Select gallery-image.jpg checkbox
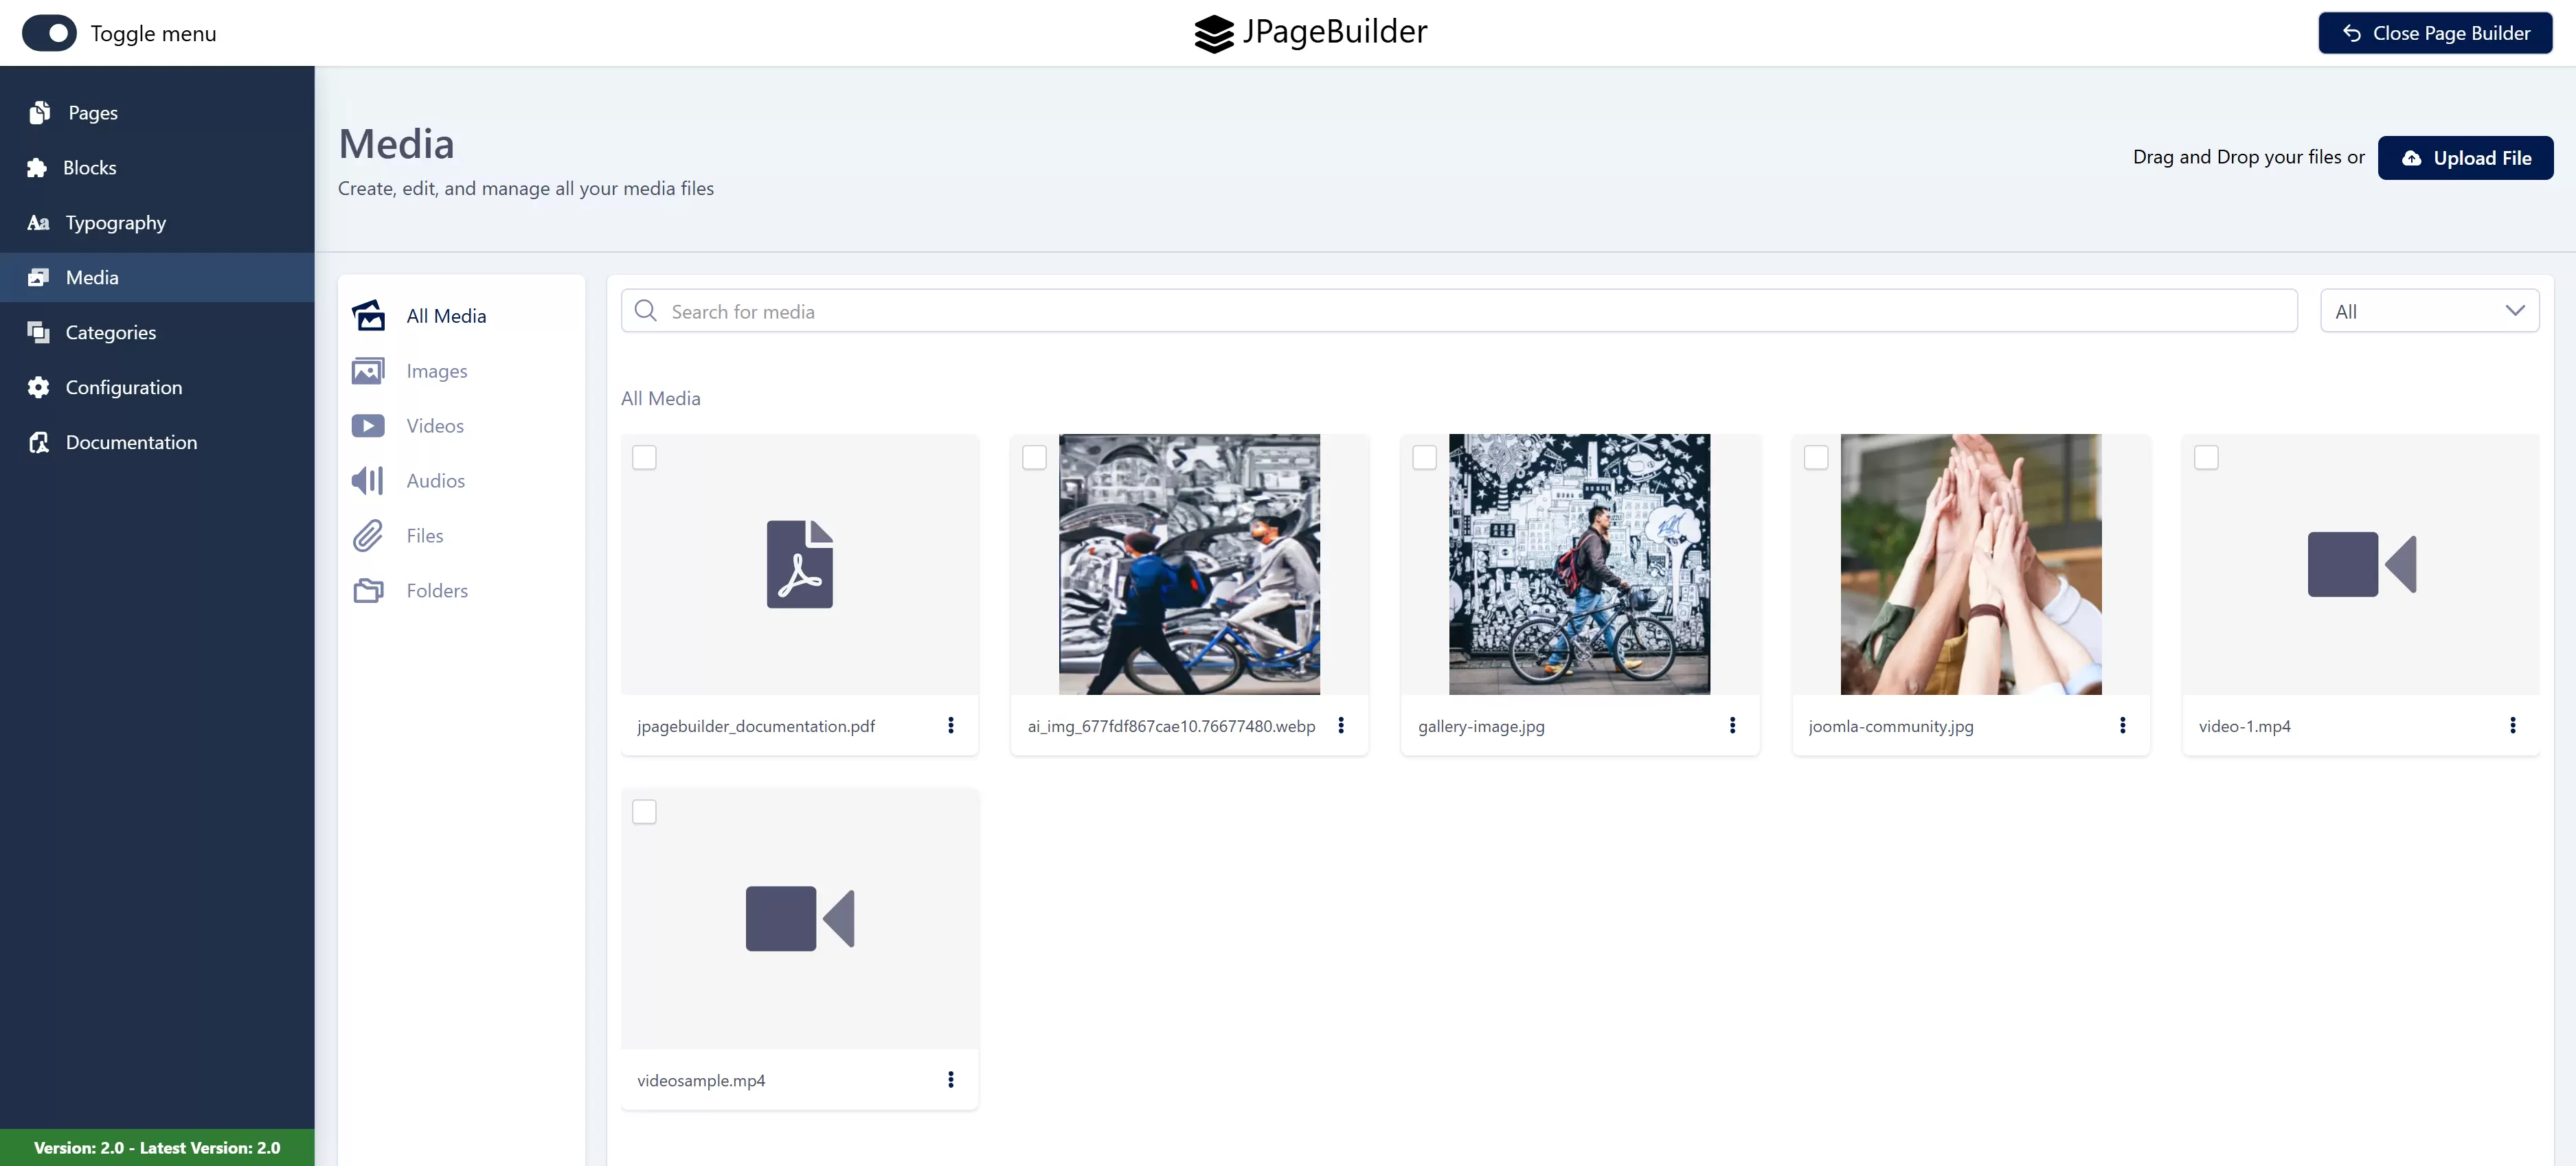 (x=1424, y=458)
